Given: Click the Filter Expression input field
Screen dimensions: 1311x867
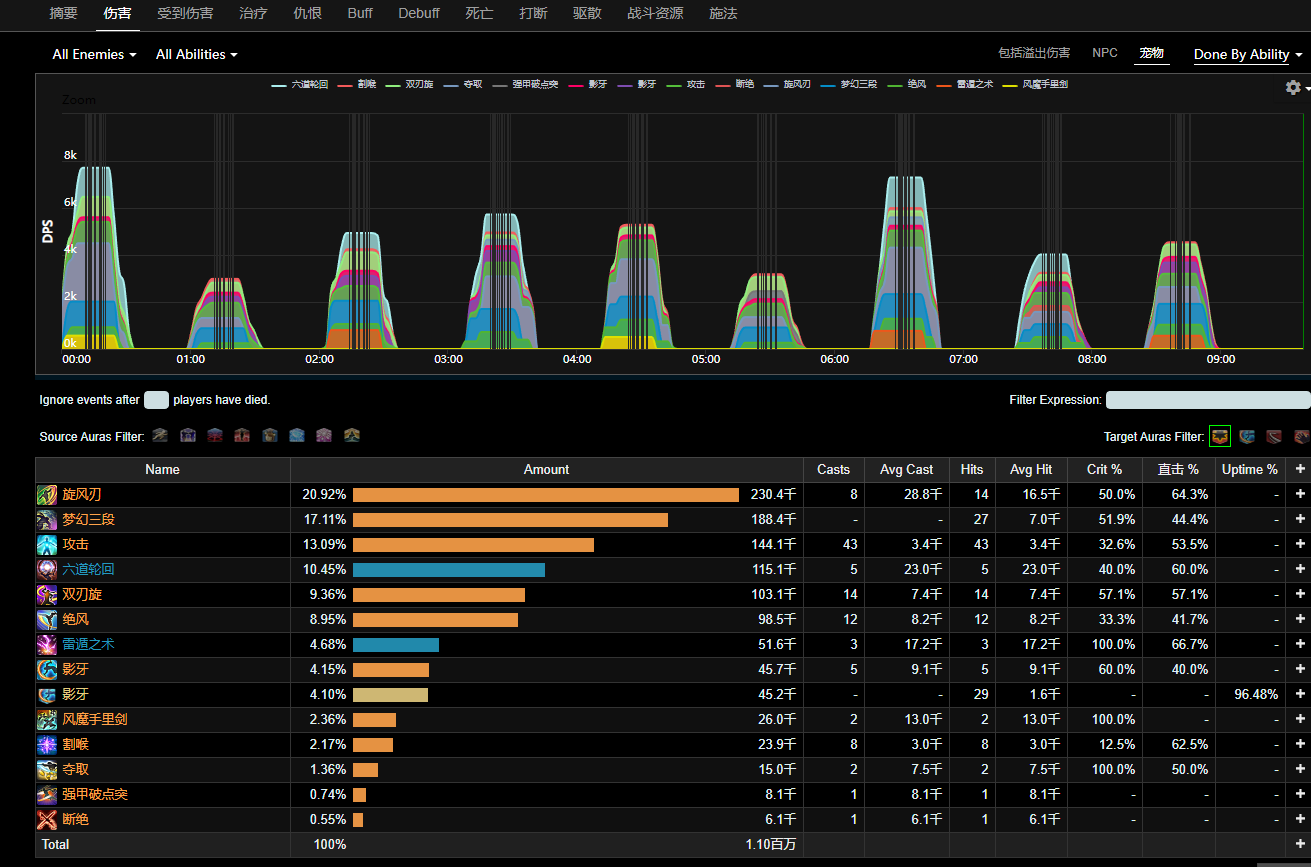Looking at the screenshot, I should coord(1207,400).
